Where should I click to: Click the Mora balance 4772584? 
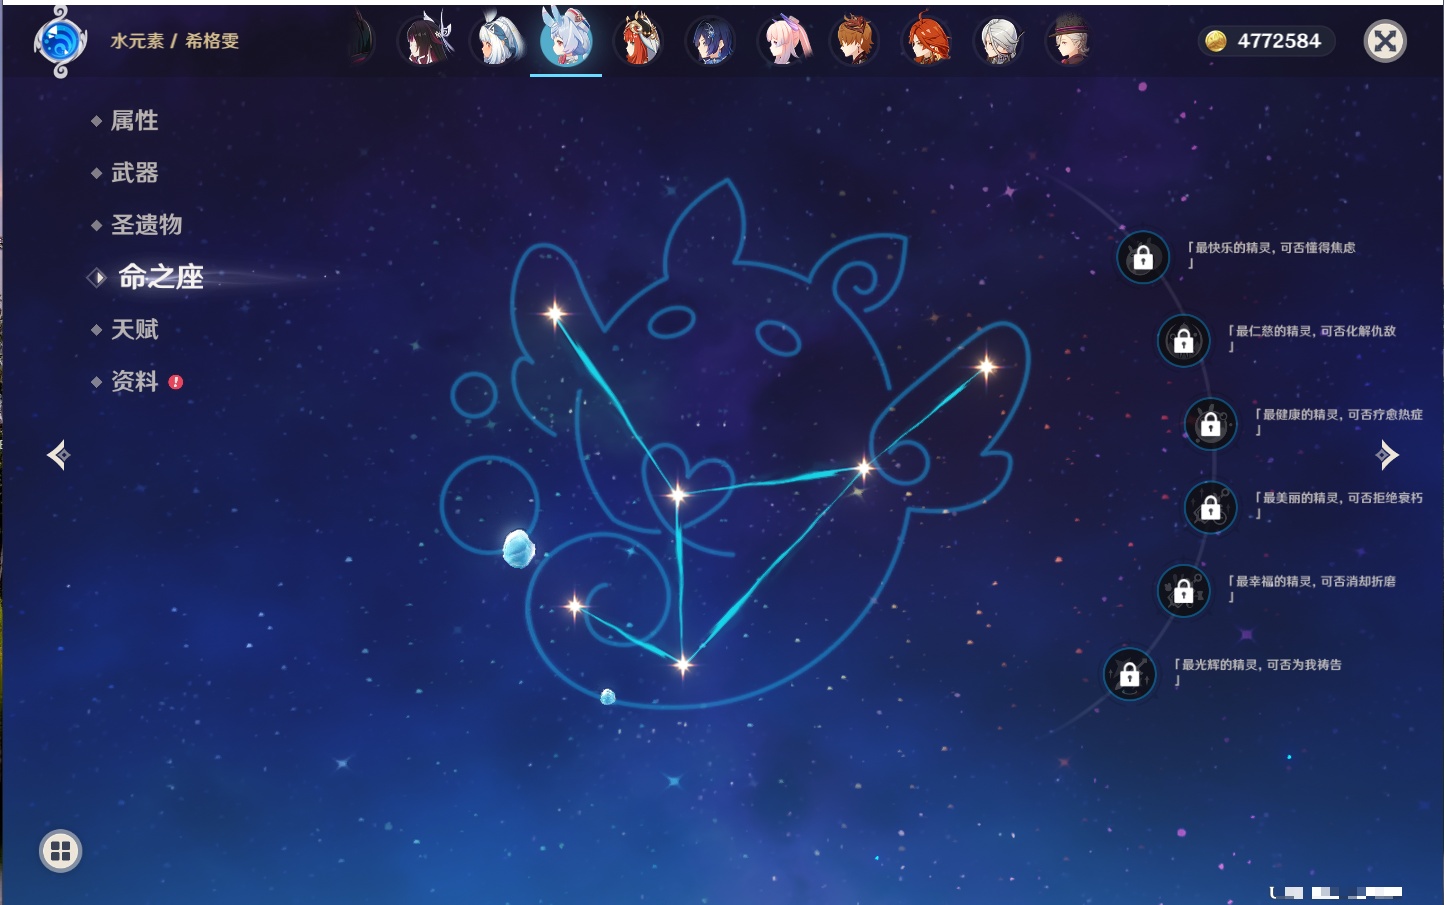coord(1267,41)
